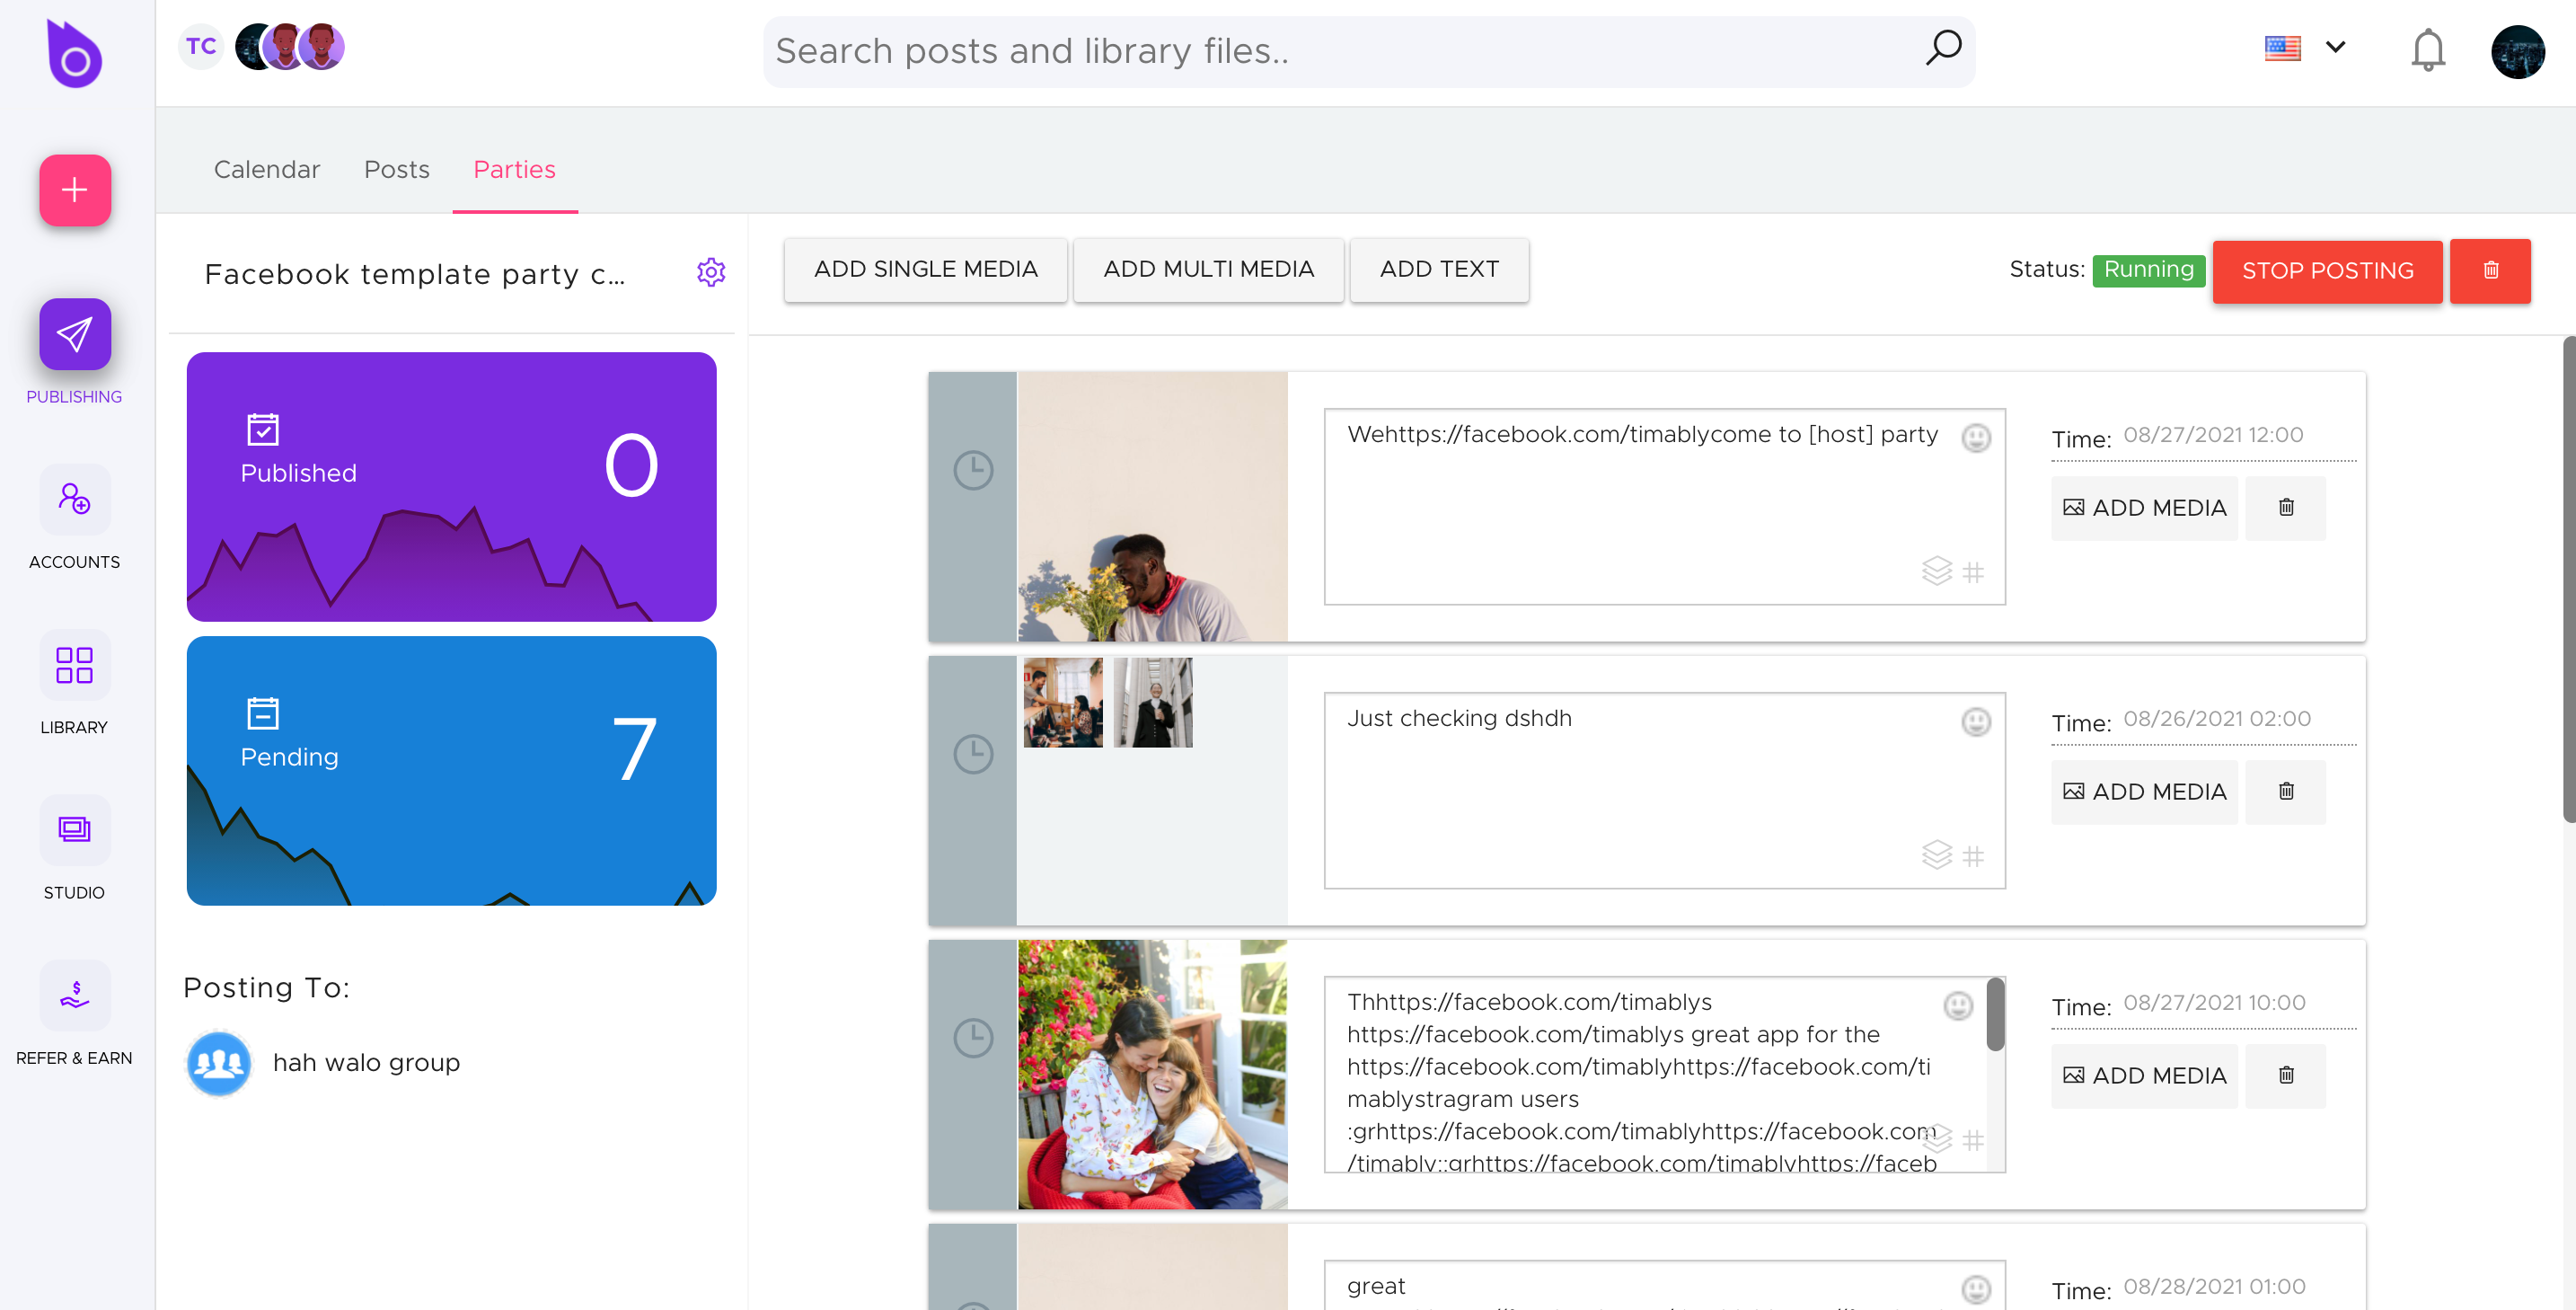2576x1310 pixels.
Task: Open emoji picker in first post
Action: coord(1975,438)
